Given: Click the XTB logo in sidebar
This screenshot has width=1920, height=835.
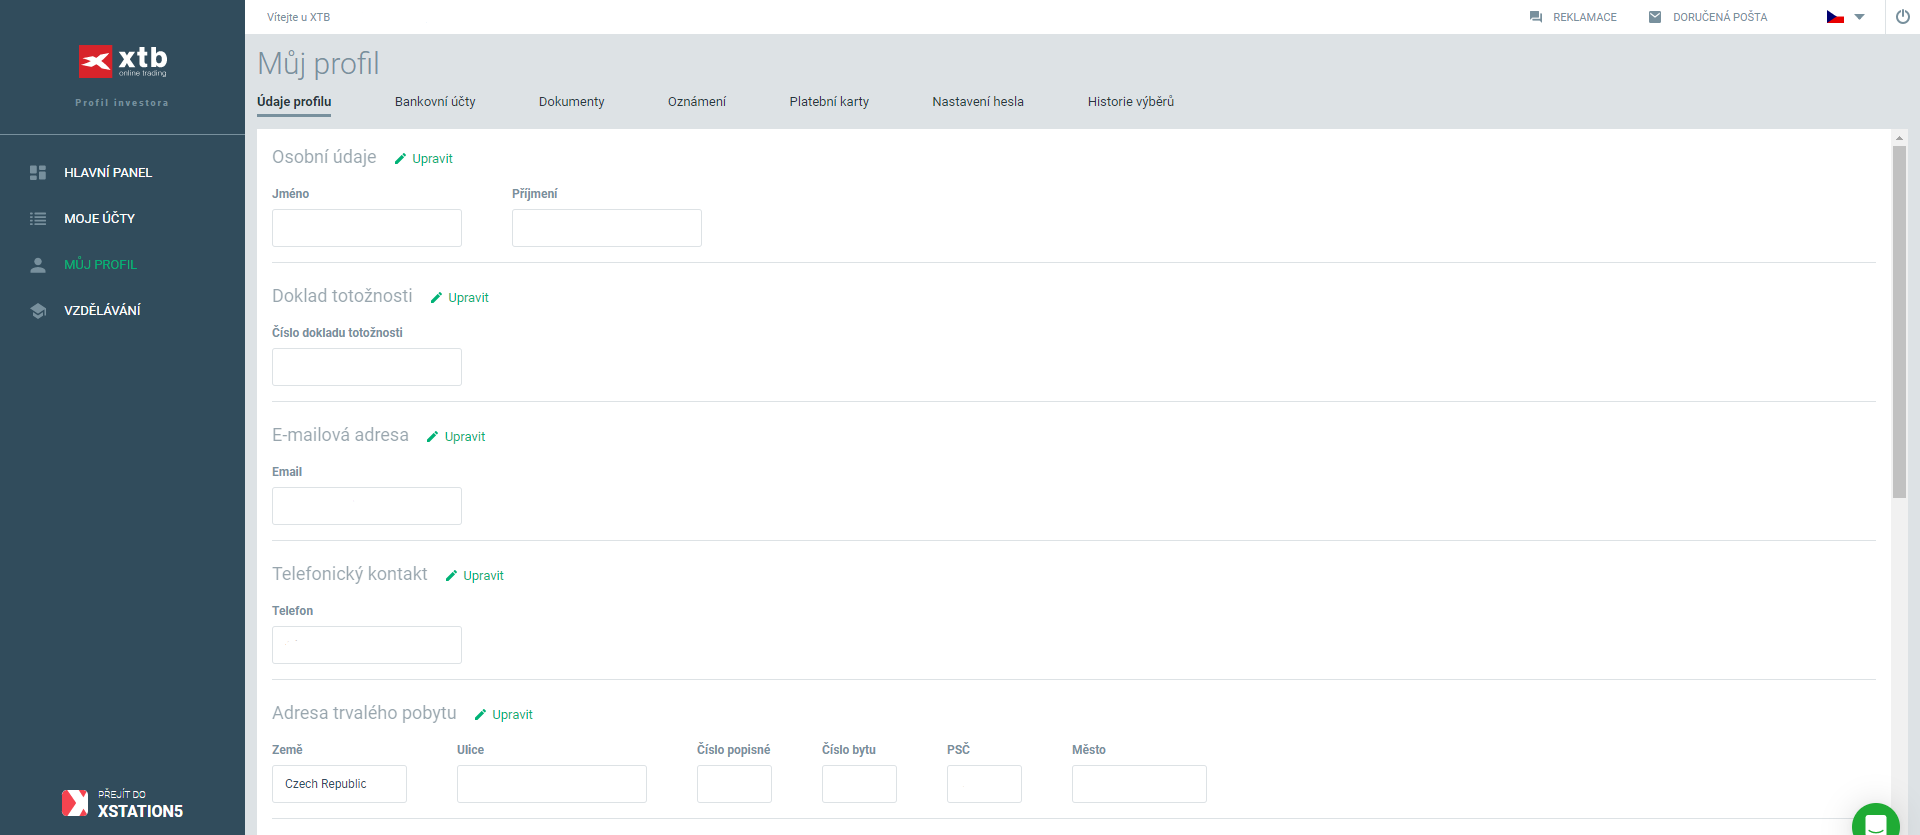Looking at the screenshot, I should pos(123,61).
